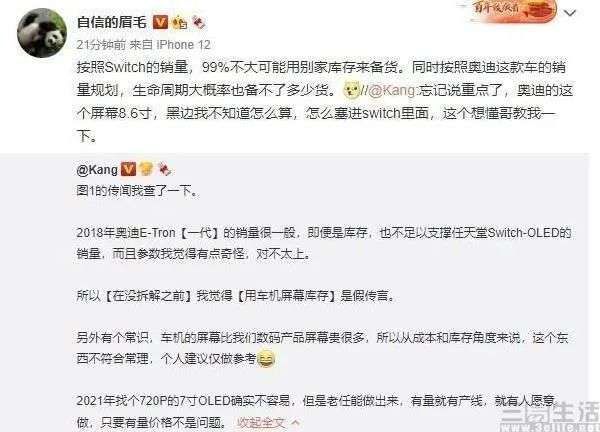
Task: Open the @Kang author name in the quoted post
Action: click(97, 169)
